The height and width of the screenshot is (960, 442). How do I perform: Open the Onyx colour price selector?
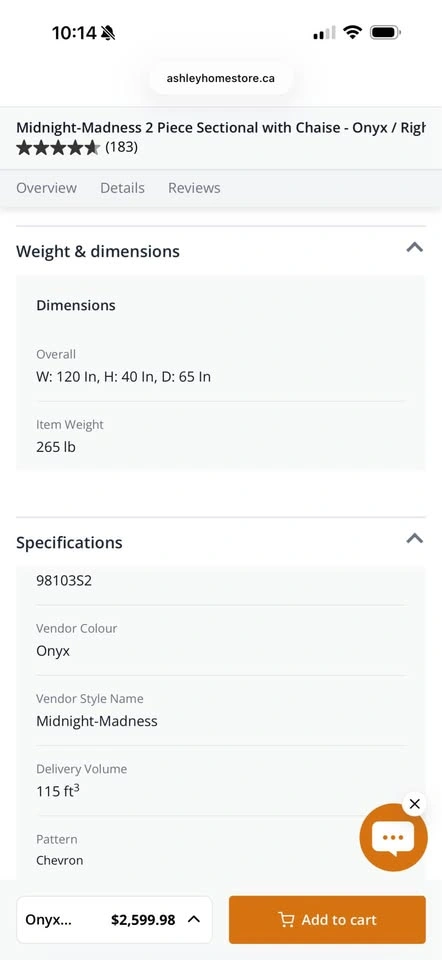pyautogui.click(x=114, y=920)
